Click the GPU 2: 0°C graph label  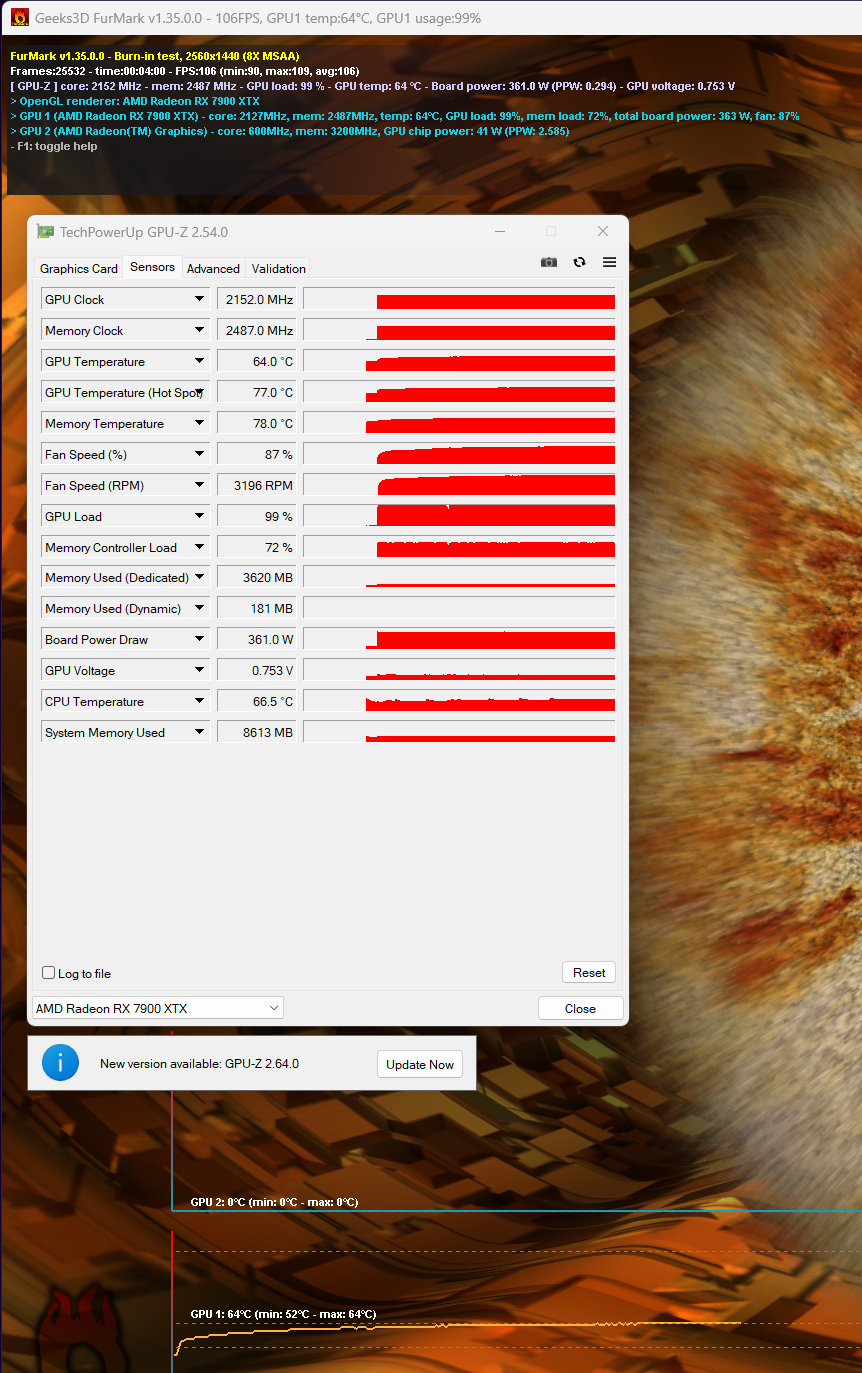point(274,1202)
